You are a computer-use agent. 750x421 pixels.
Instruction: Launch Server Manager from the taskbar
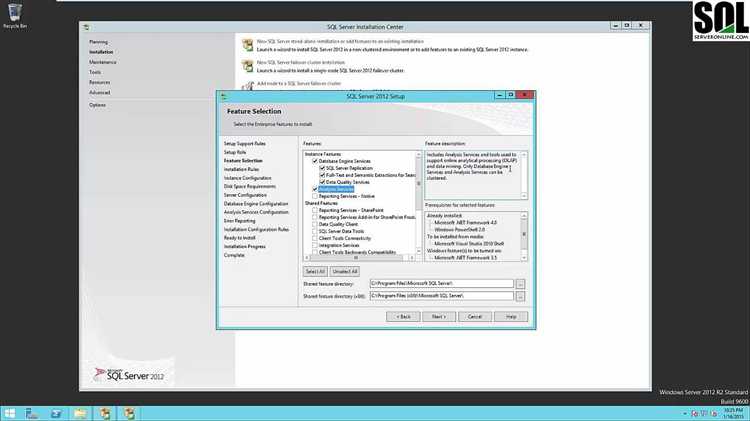pos(32,413)
